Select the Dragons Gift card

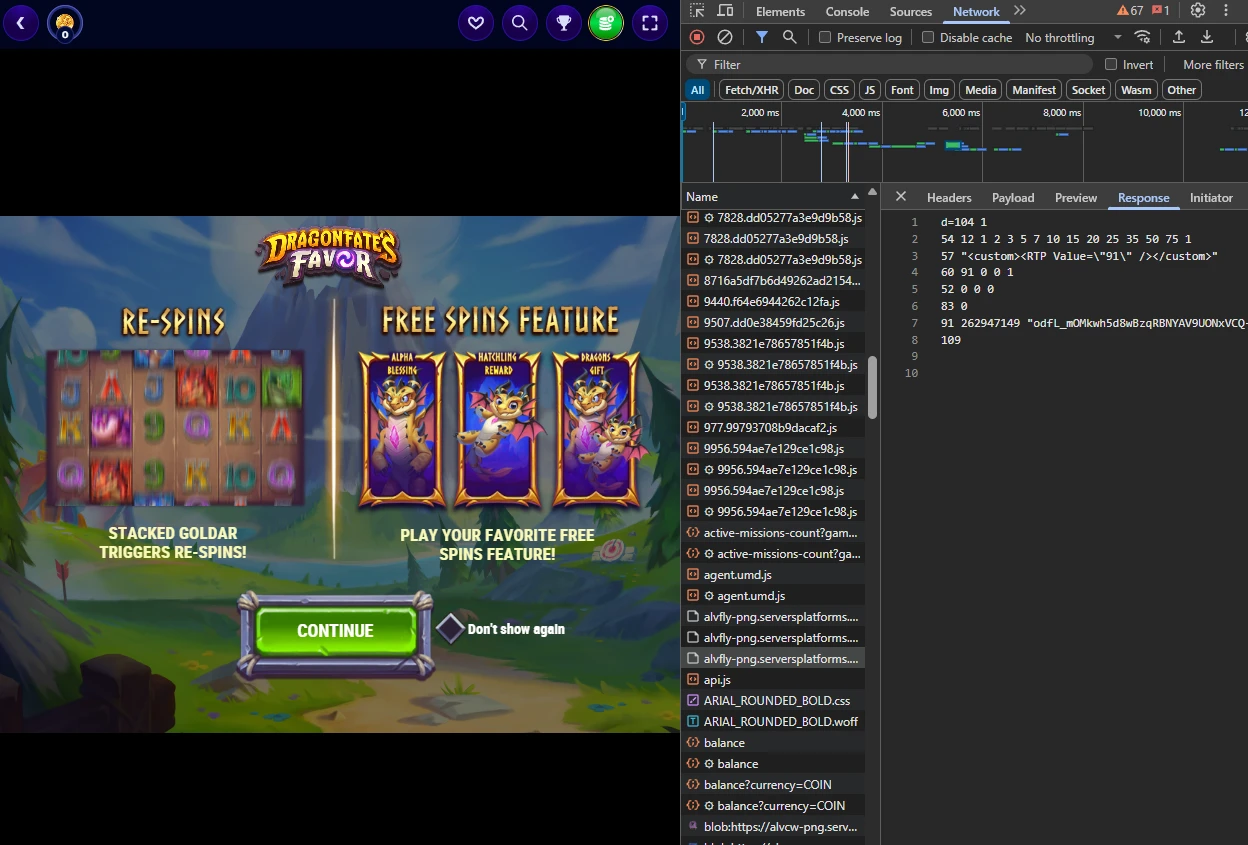tap(597, 429)
